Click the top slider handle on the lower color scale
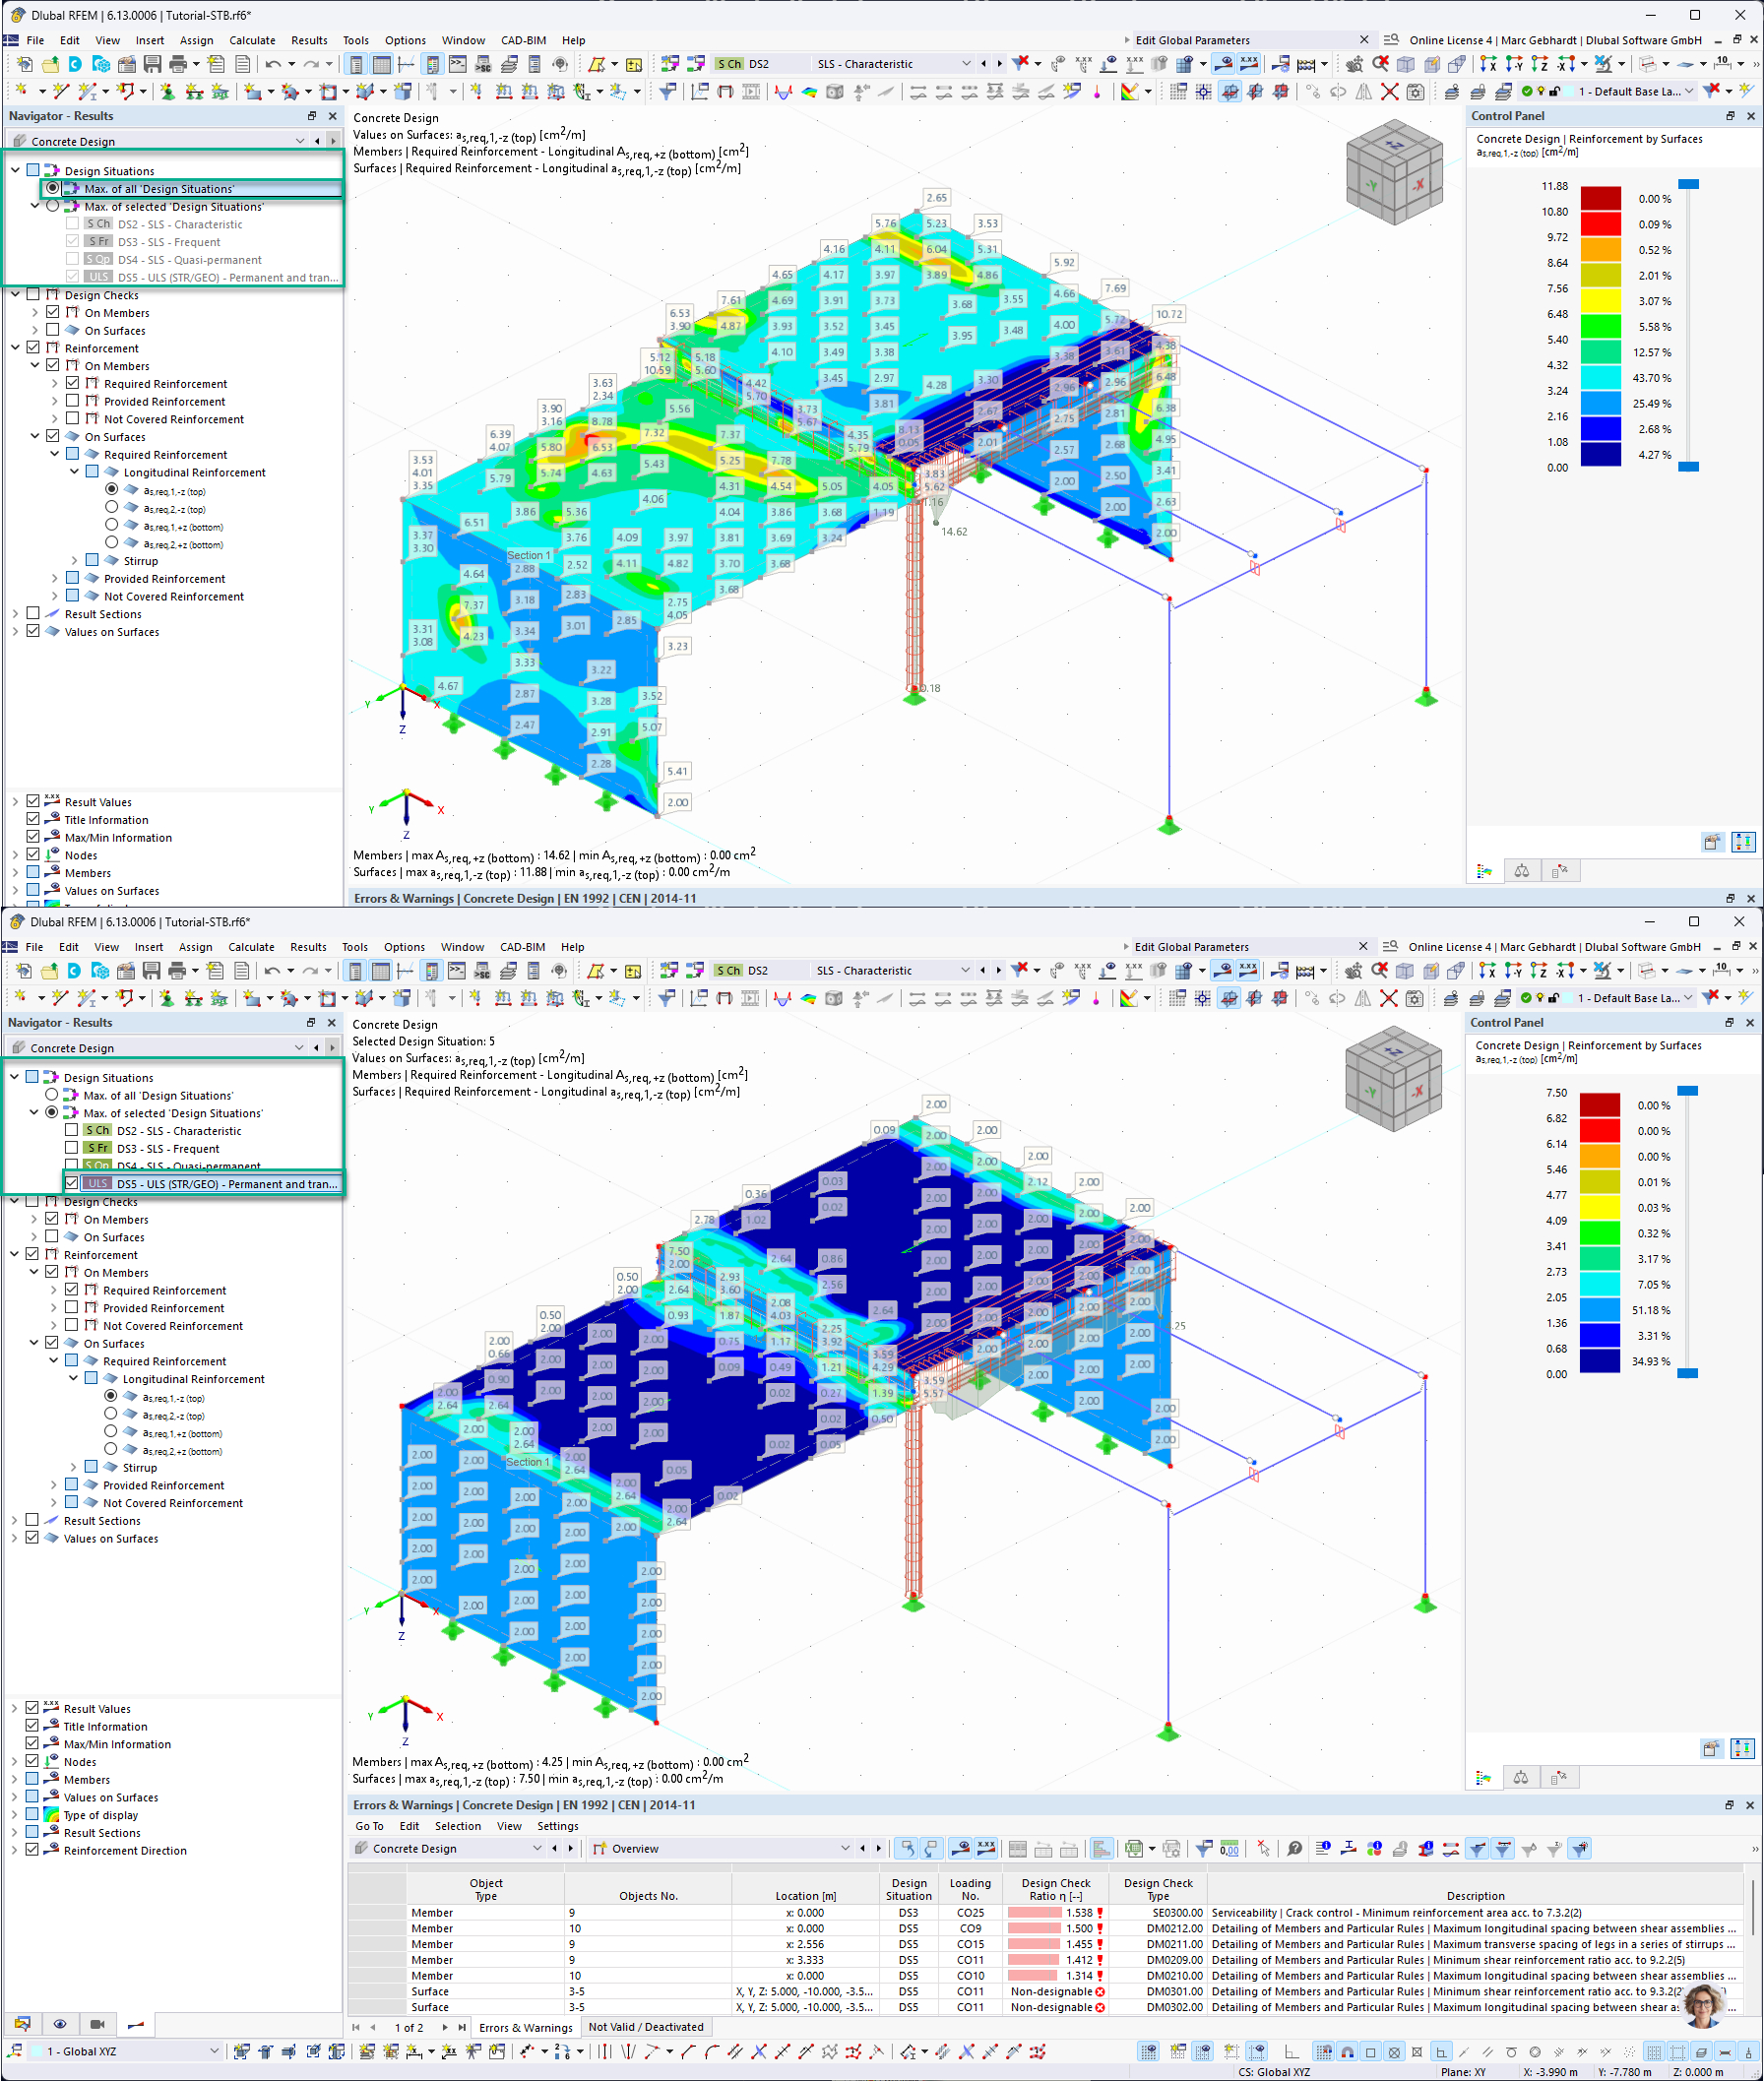Image resolution: width=1764 pixels, height=2081 pixels. [x=1687, y=1091]
